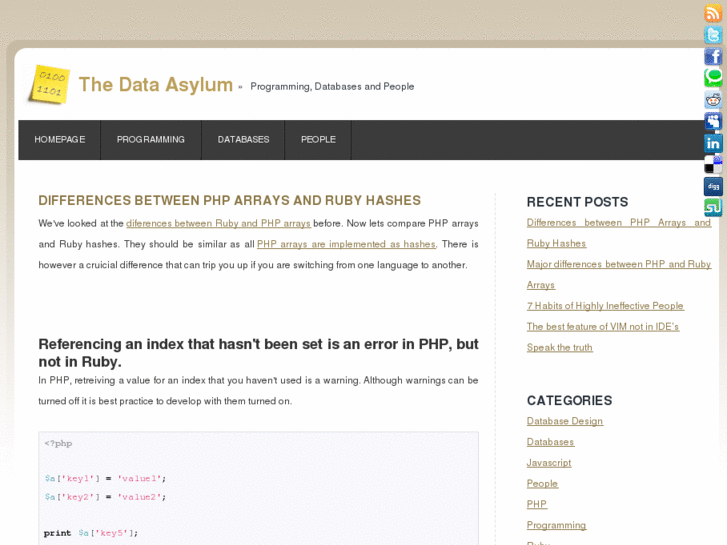Browse the PHP category
Image resolution: width=727 pixels, height=545 pixels.
point(537,505)
